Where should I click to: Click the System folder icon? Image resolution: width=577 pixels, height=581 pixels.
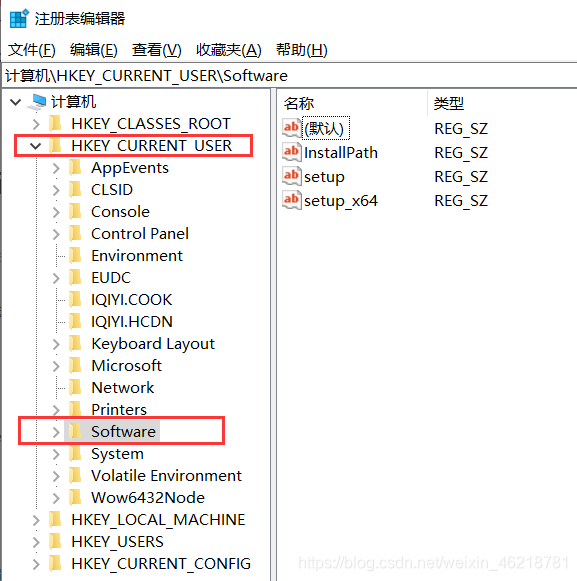point(75,454)
